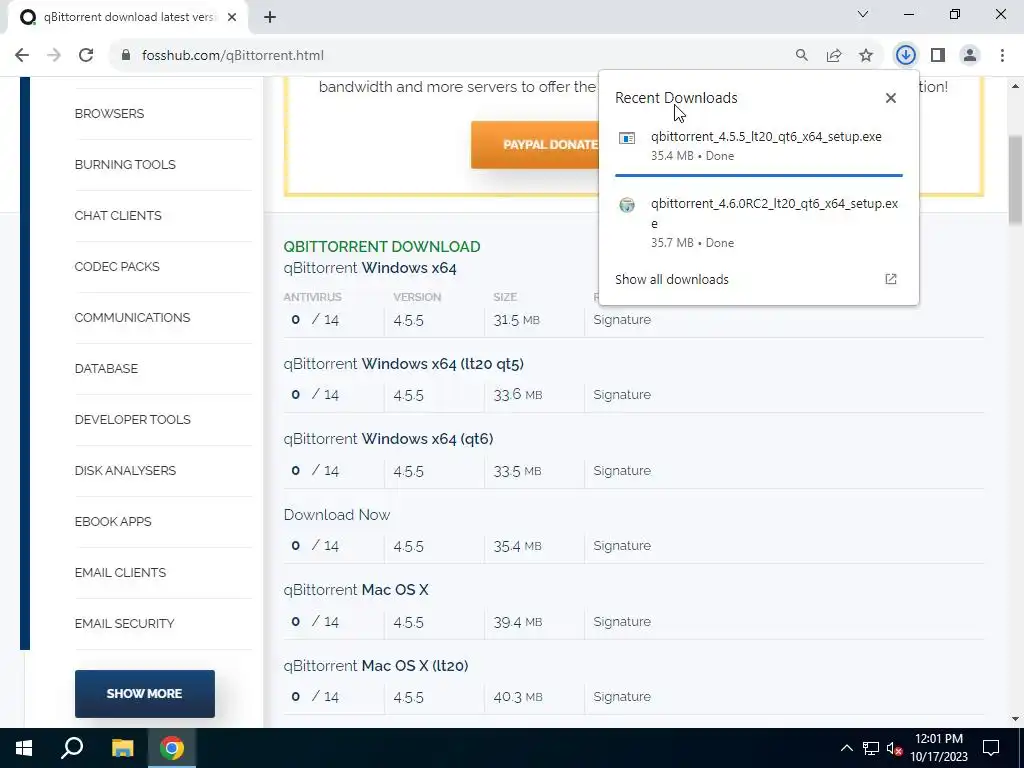
Task: Open downloads page via external-link icon
Action: (x=891, y=280)
